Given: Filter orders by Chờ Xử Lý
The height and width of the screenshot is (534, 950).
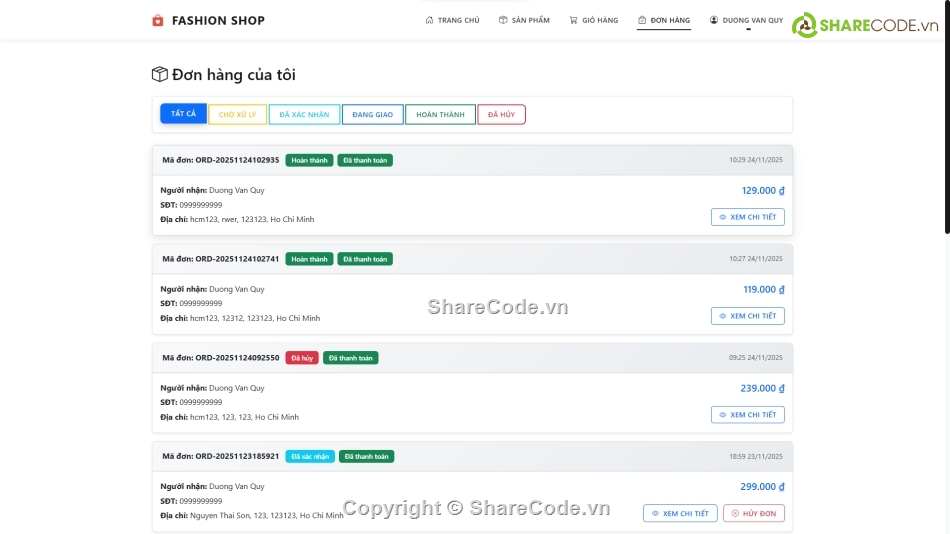Looking at the screenshot, I should [238, 115].
